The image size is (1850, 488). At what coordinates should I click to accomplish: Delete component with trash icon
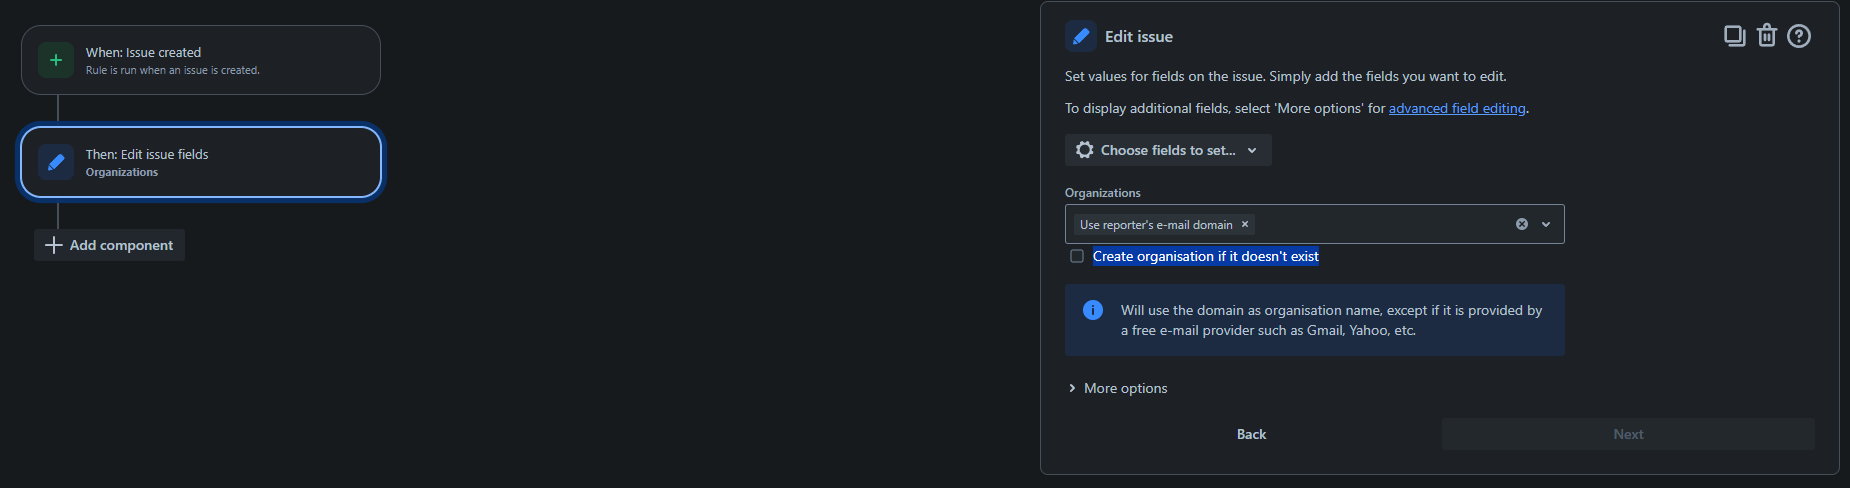(1767, 36)
